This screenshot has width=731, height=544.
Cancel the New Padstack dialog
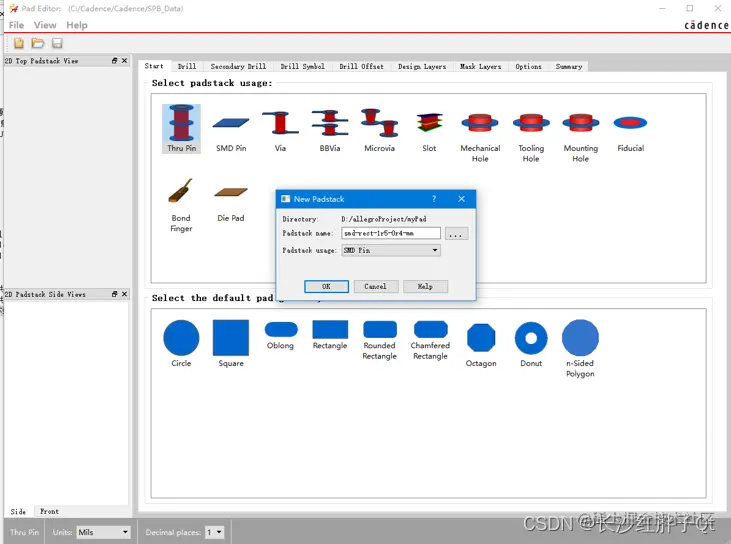[x=376, y=287]
